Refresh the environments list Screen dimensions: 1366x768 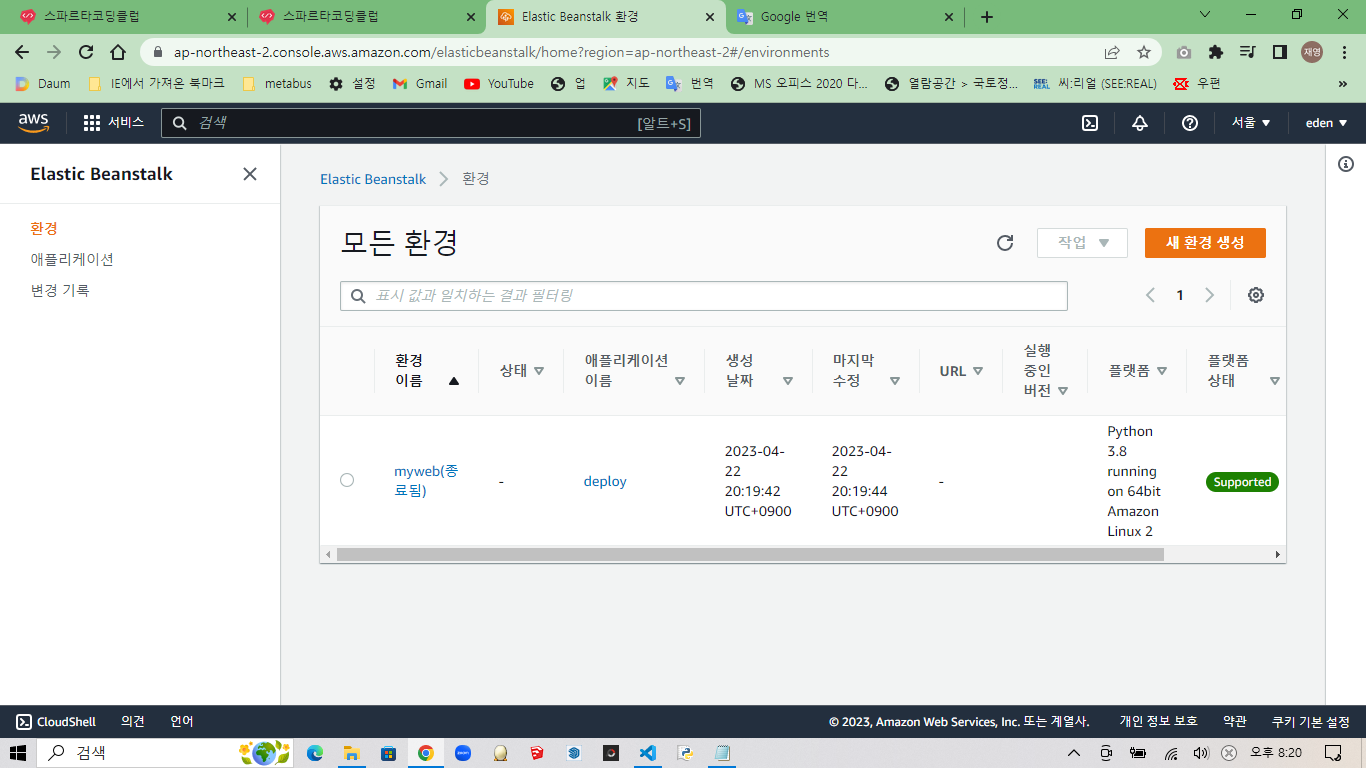[x=1005, y=243]
